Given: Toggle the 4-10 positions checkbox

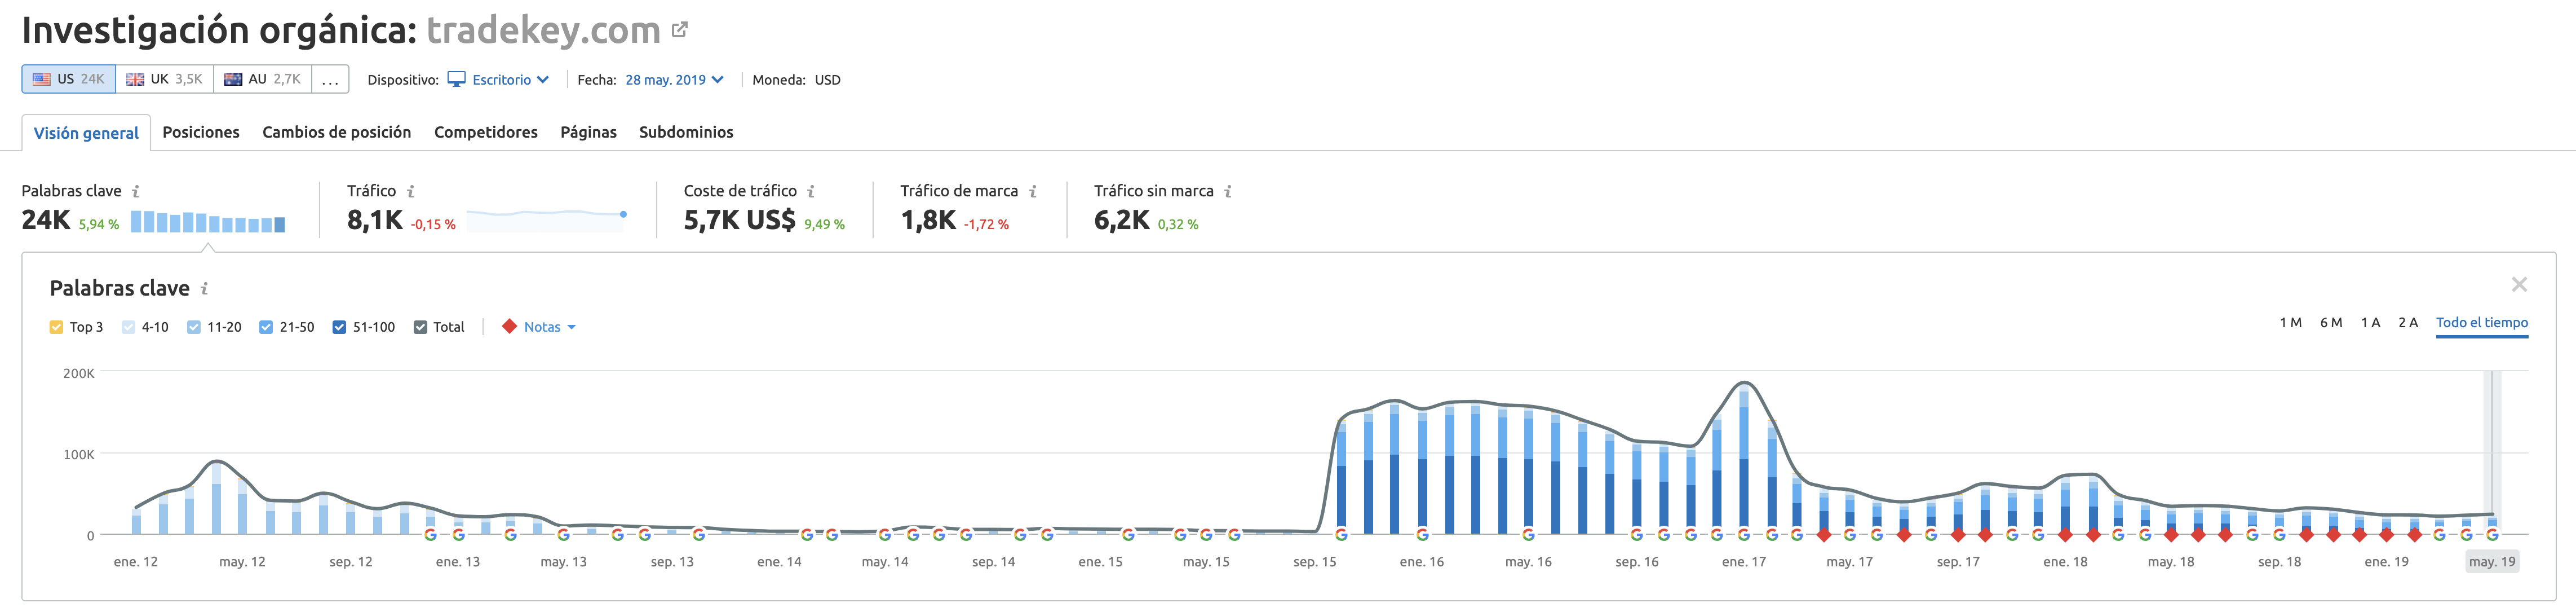Looking at the screenshot, I should pyautogui.click(x=128, y=327).
